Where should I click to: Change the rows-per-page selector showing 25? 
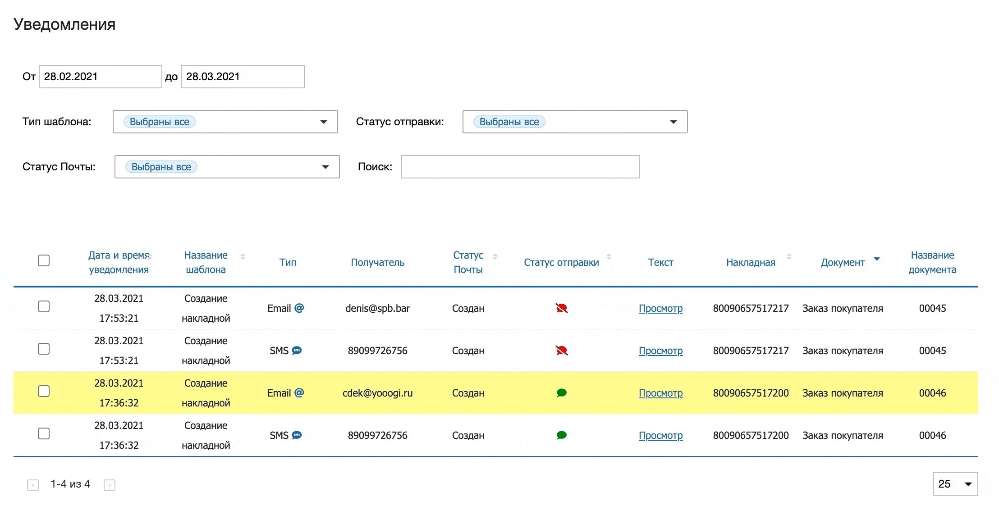[x=955, y=484]
